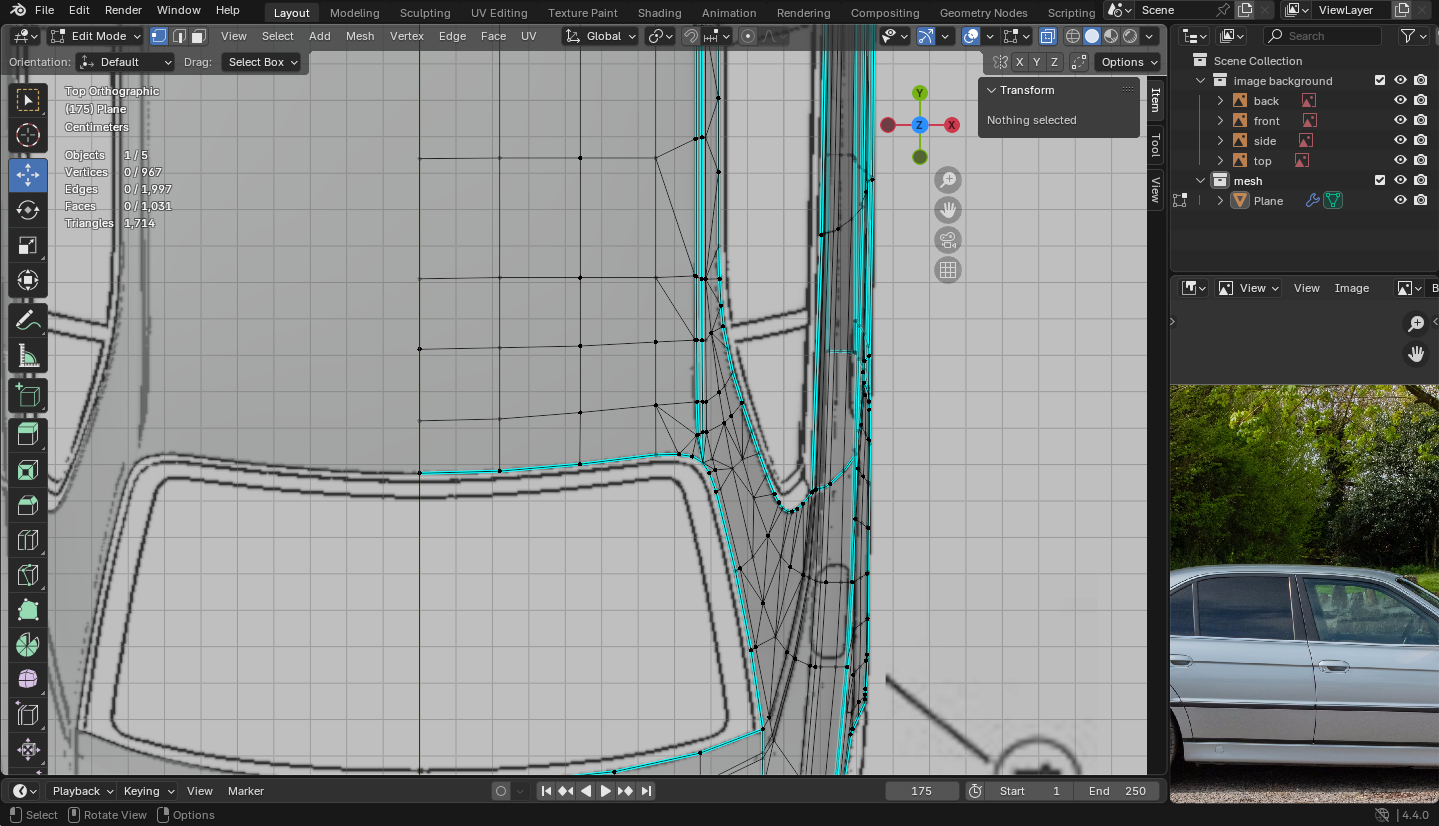Expand the back image tree item
This screenshot has width=1439, height=826.
pos(1220,101)
